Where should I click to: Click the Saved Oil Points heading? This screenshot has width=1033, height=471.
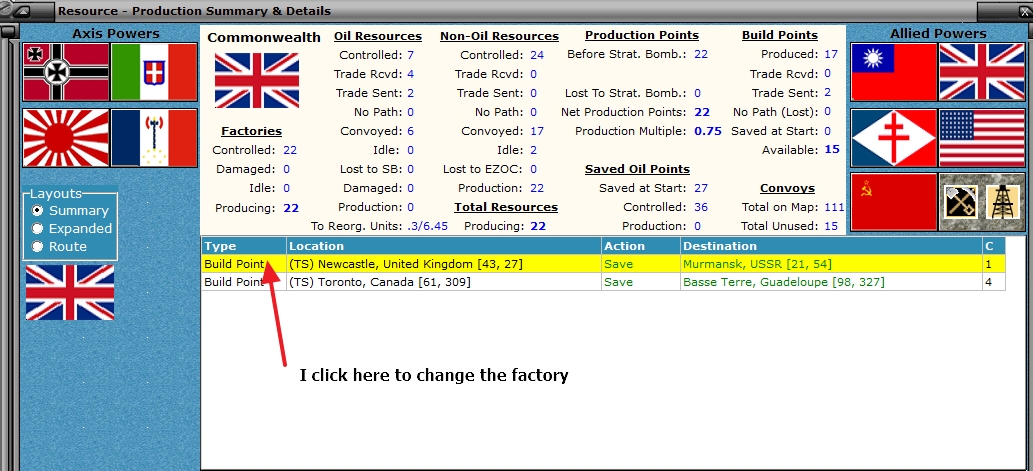coord(637,169)
